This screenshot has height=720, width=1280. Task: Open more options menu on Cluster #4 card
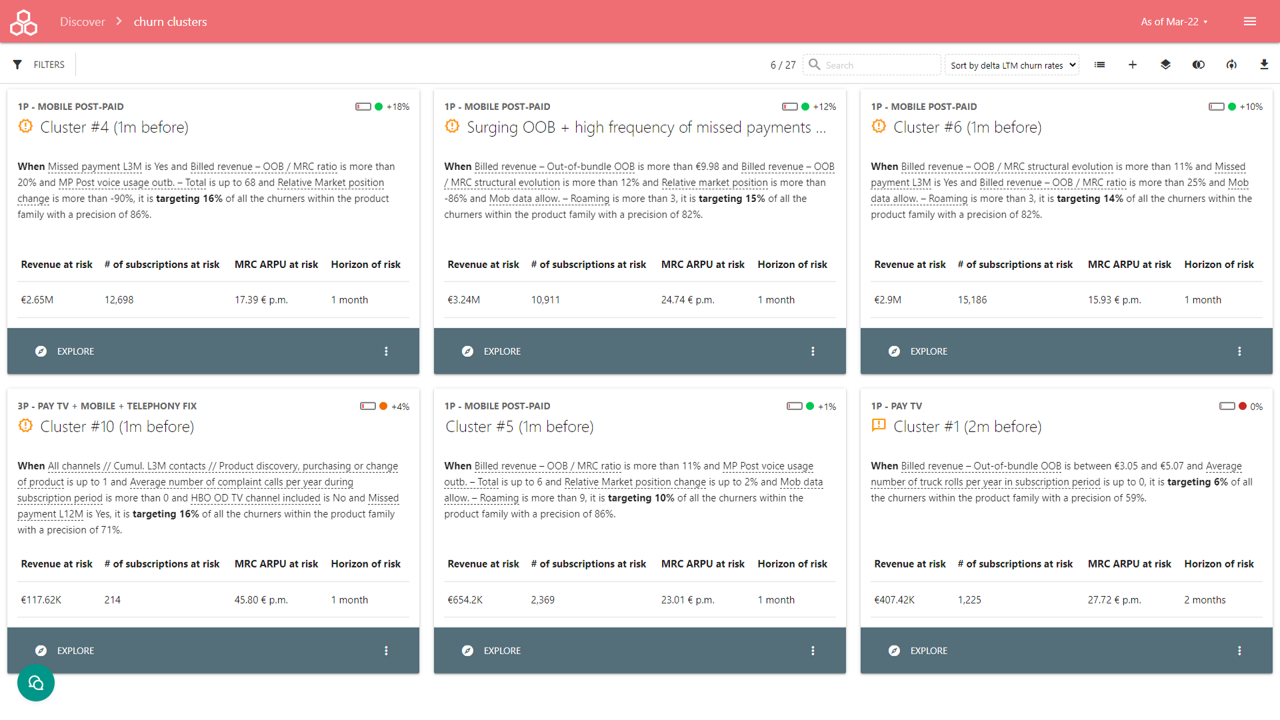(386, 351)
